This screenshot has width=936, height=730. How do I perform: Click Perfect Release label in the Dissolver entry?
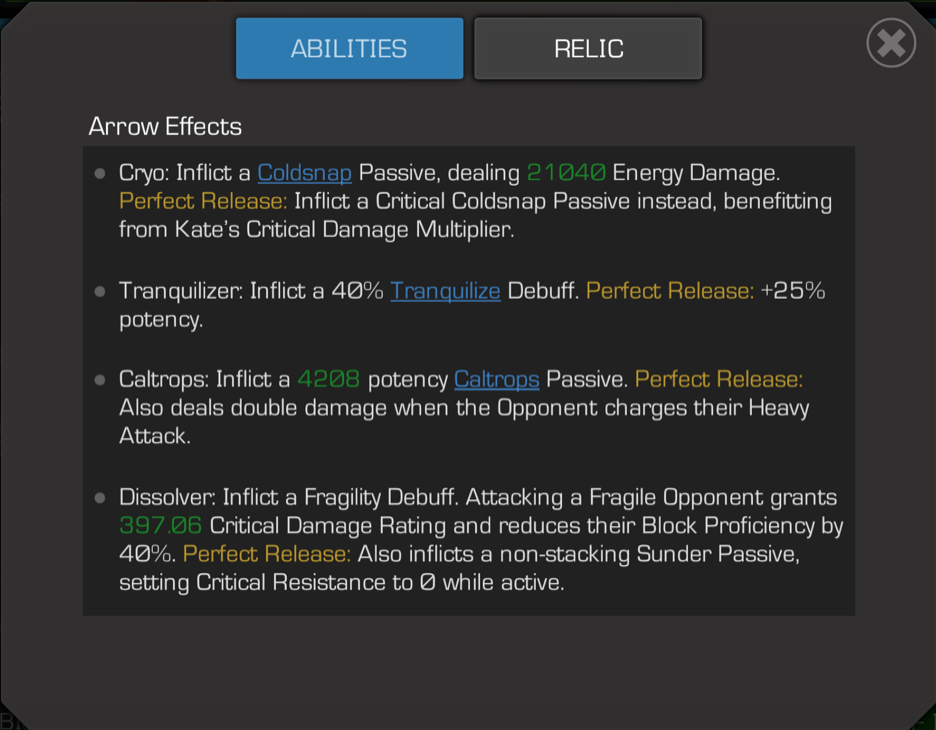(267, 555)
